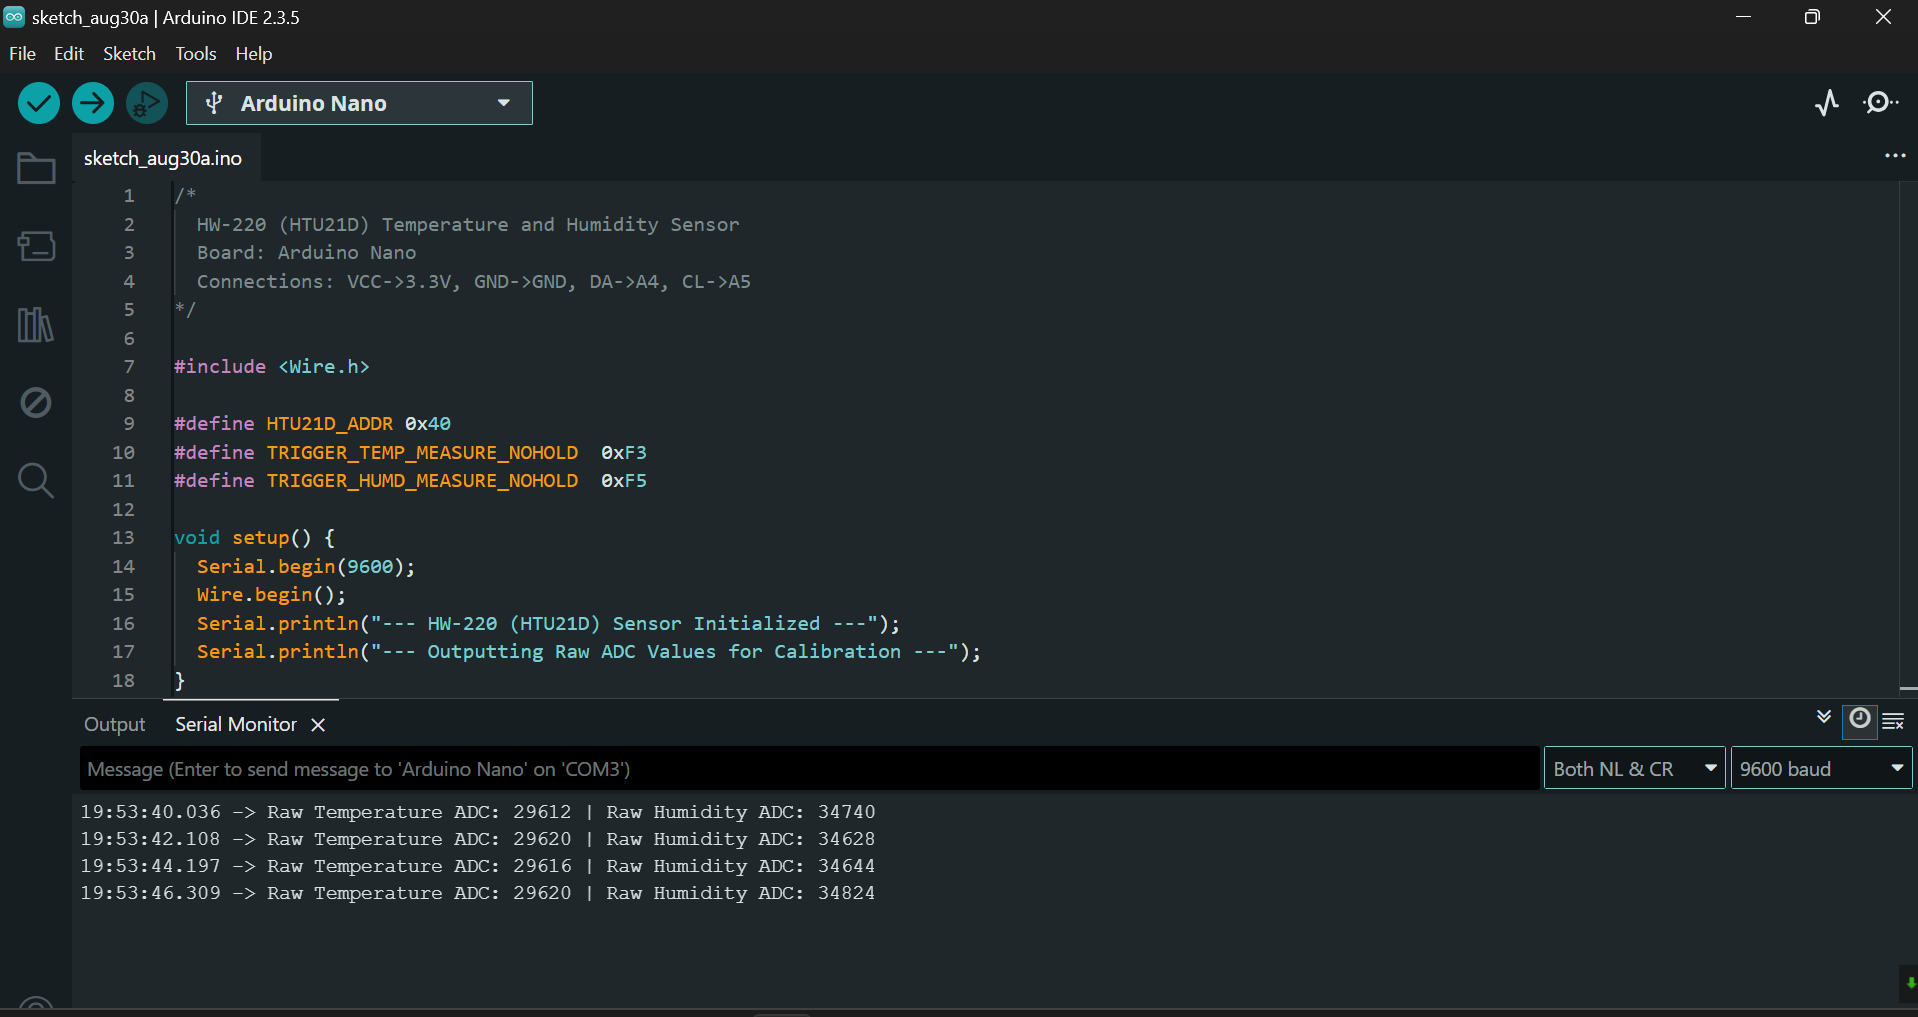Click the TRIGGER_HUMD_MEASURE_NOHOLD define line
The width and height of the screenshot is (1918, 1017).
(x=410, y=481)
